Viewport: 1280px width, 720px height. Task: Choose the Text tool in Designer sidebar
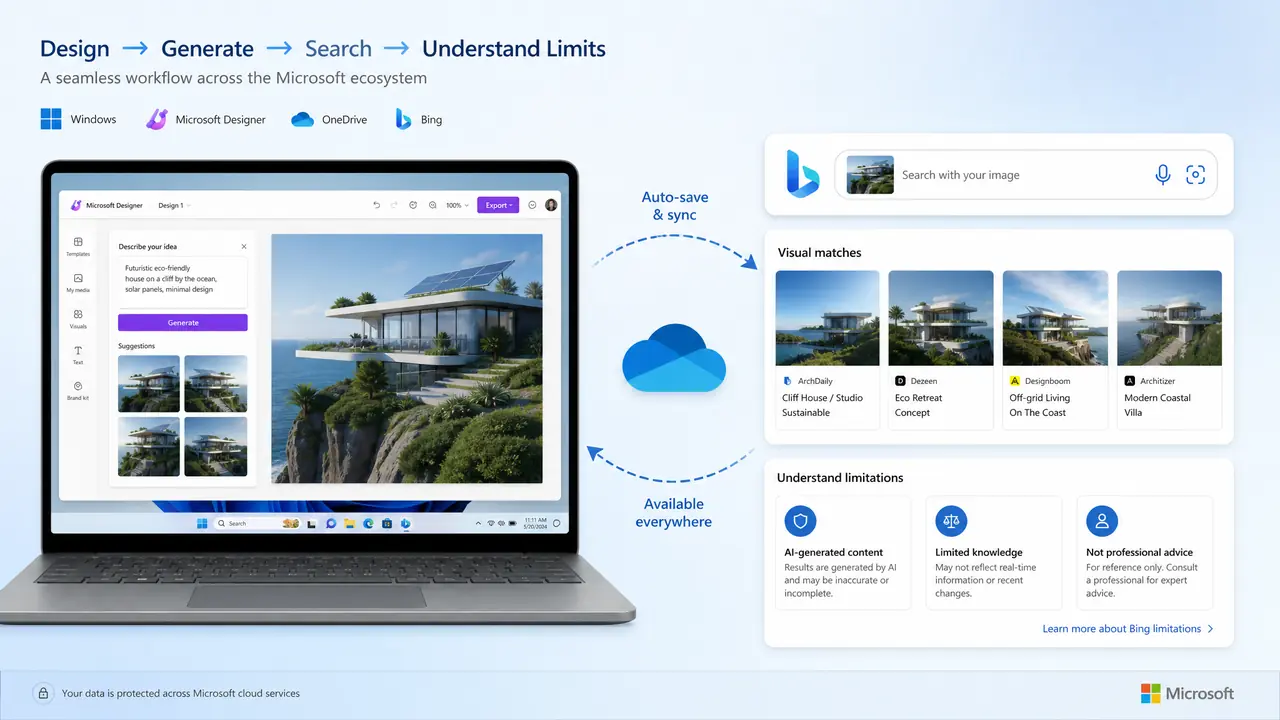[x=78, y=354]
